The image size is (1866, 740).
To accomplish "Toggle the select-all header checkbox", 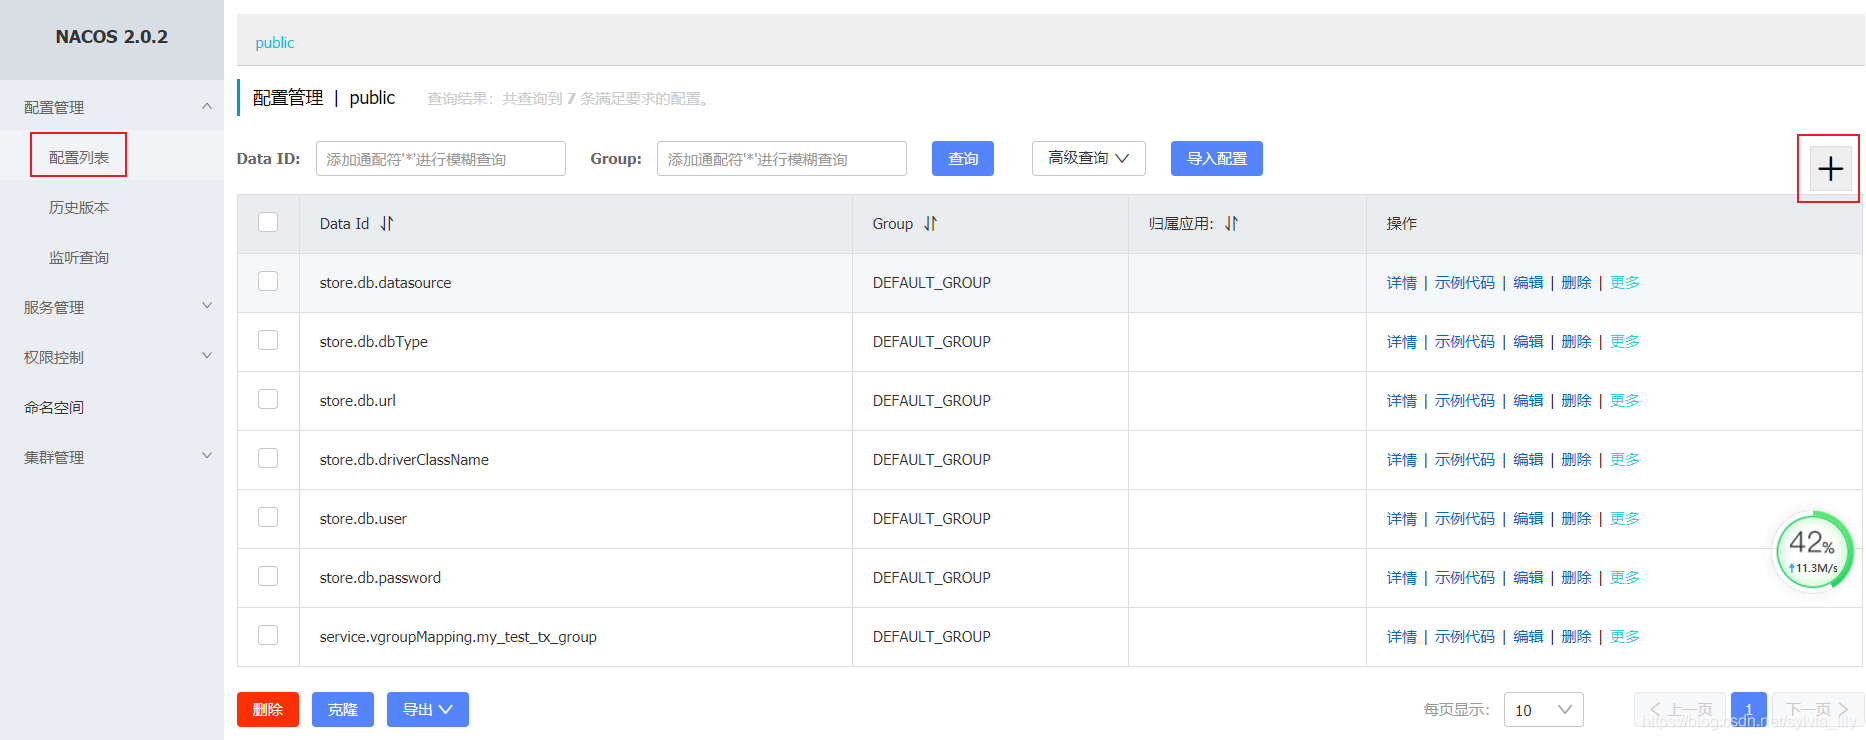I will pyautogui.click(x=268, y=222).
